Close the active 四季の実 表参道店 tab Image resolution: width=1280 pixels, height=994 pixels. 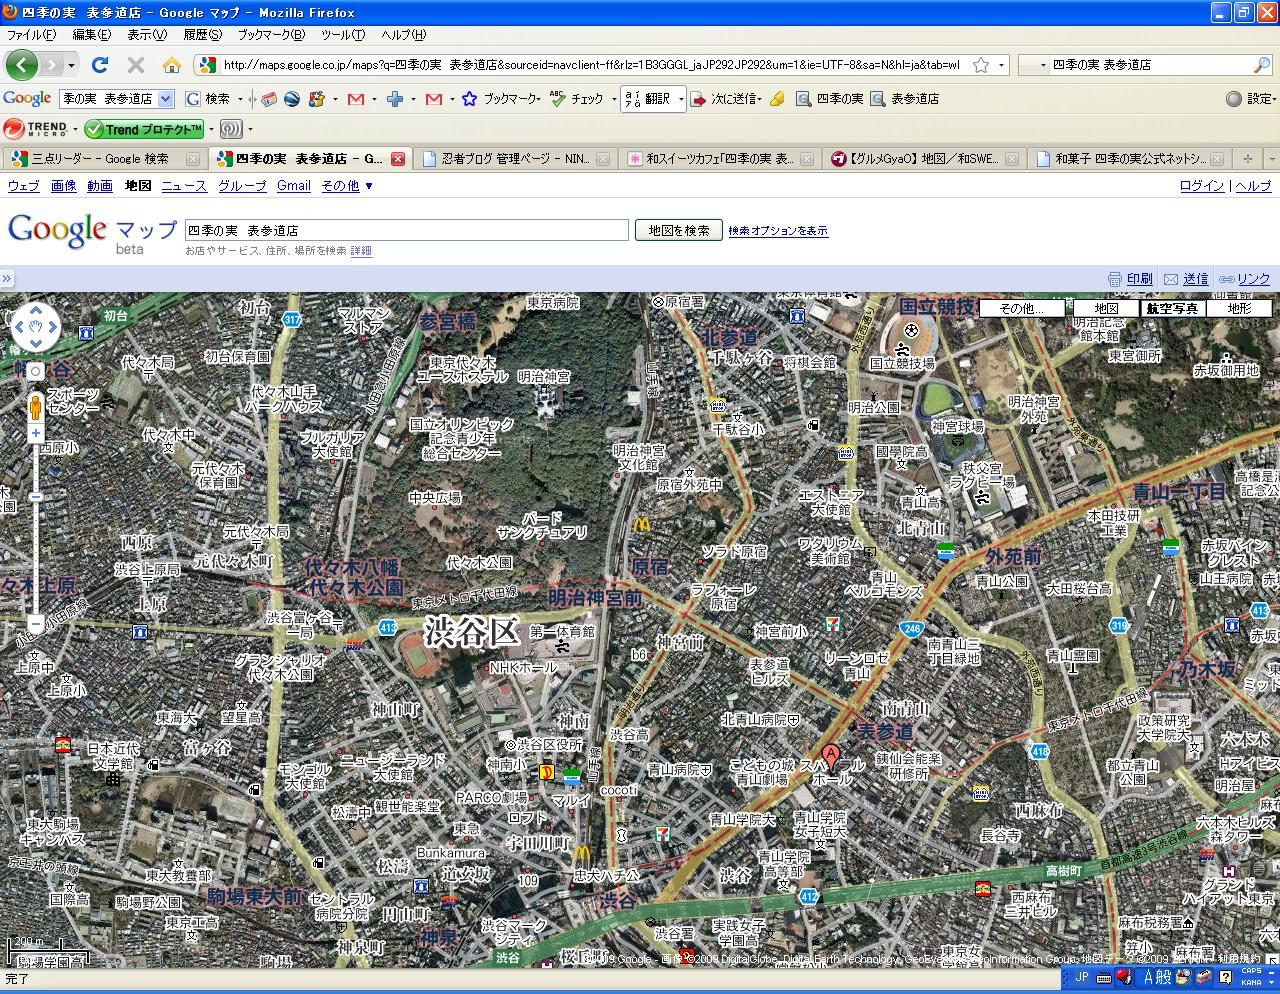(x=397, y=159)
